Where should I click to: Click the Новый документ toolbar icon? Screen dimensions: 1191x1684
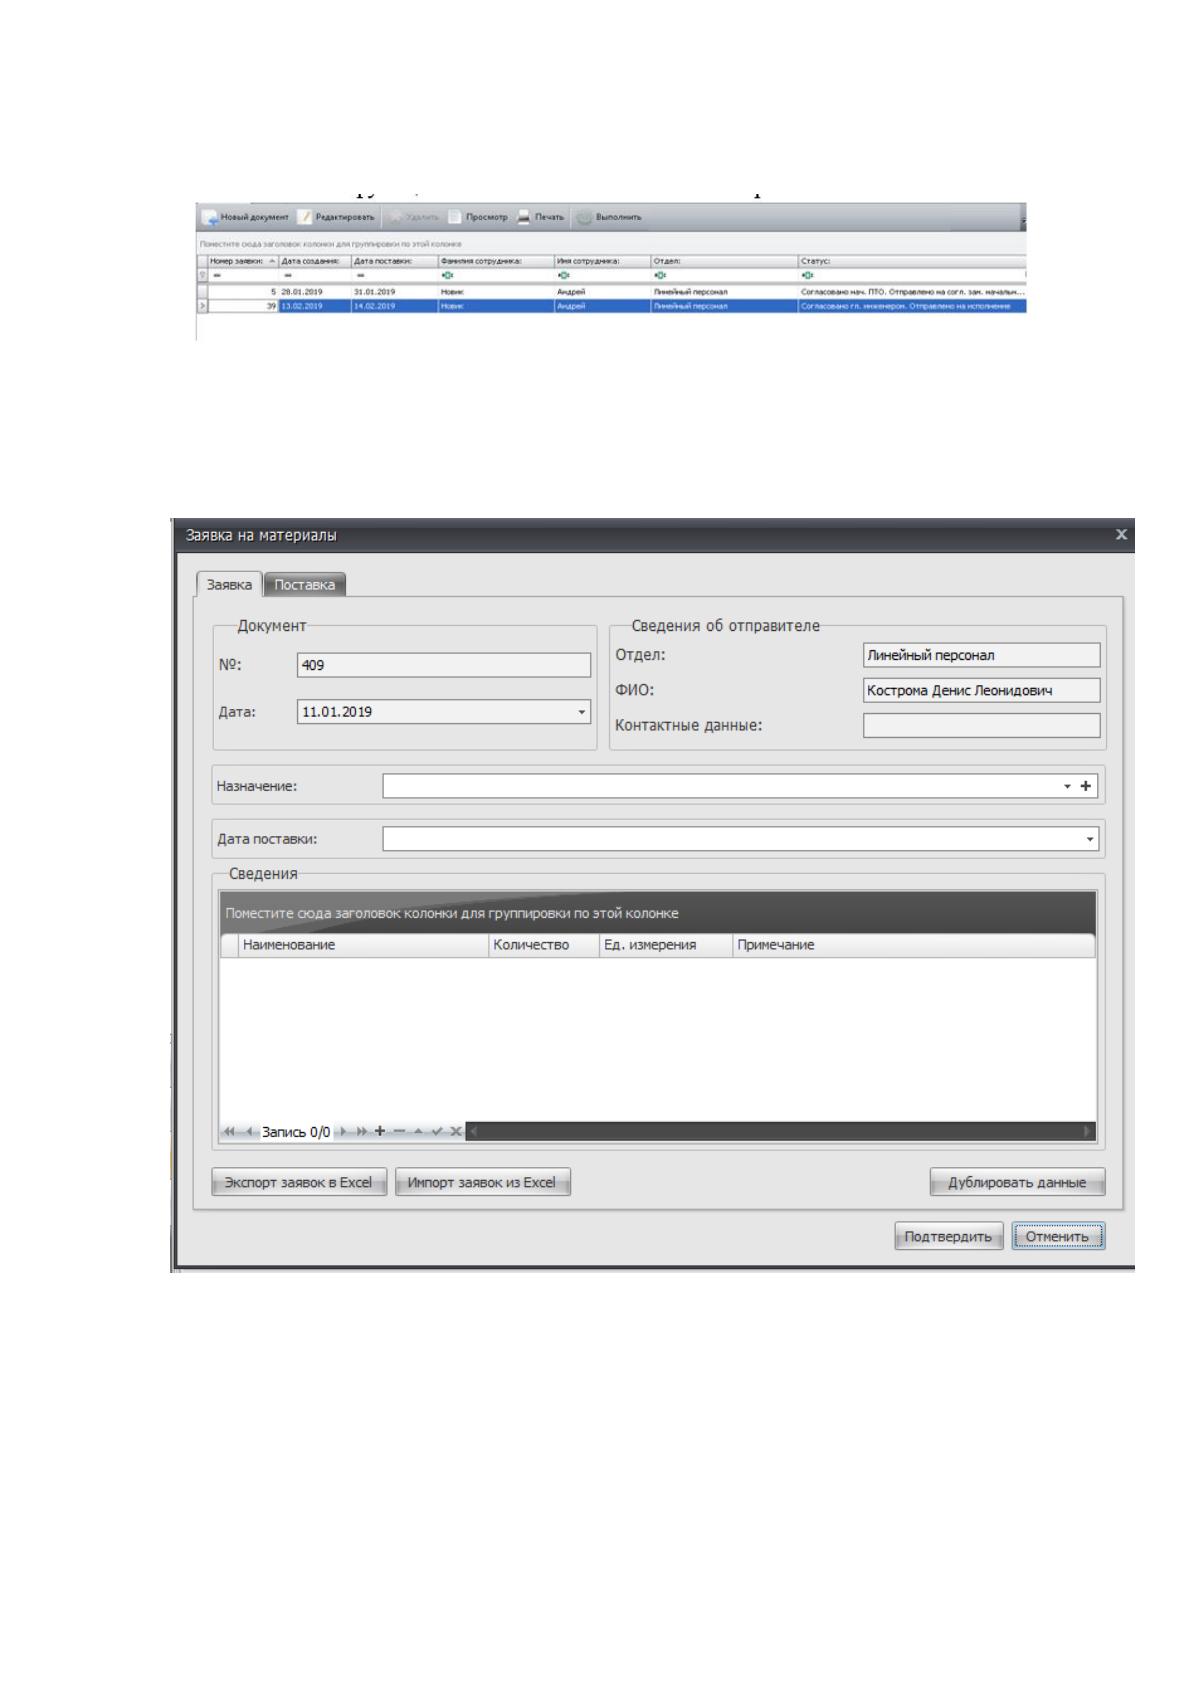tap(210, 217)
